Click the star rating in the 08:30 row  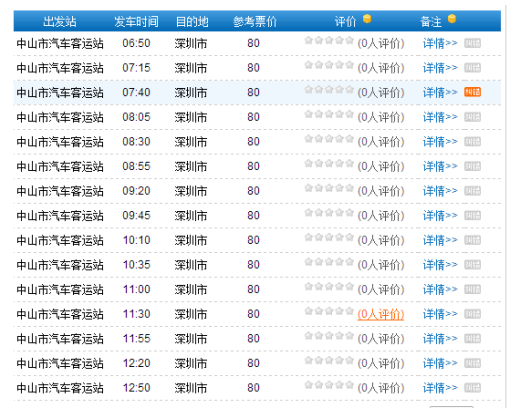(x=329, y=139)
